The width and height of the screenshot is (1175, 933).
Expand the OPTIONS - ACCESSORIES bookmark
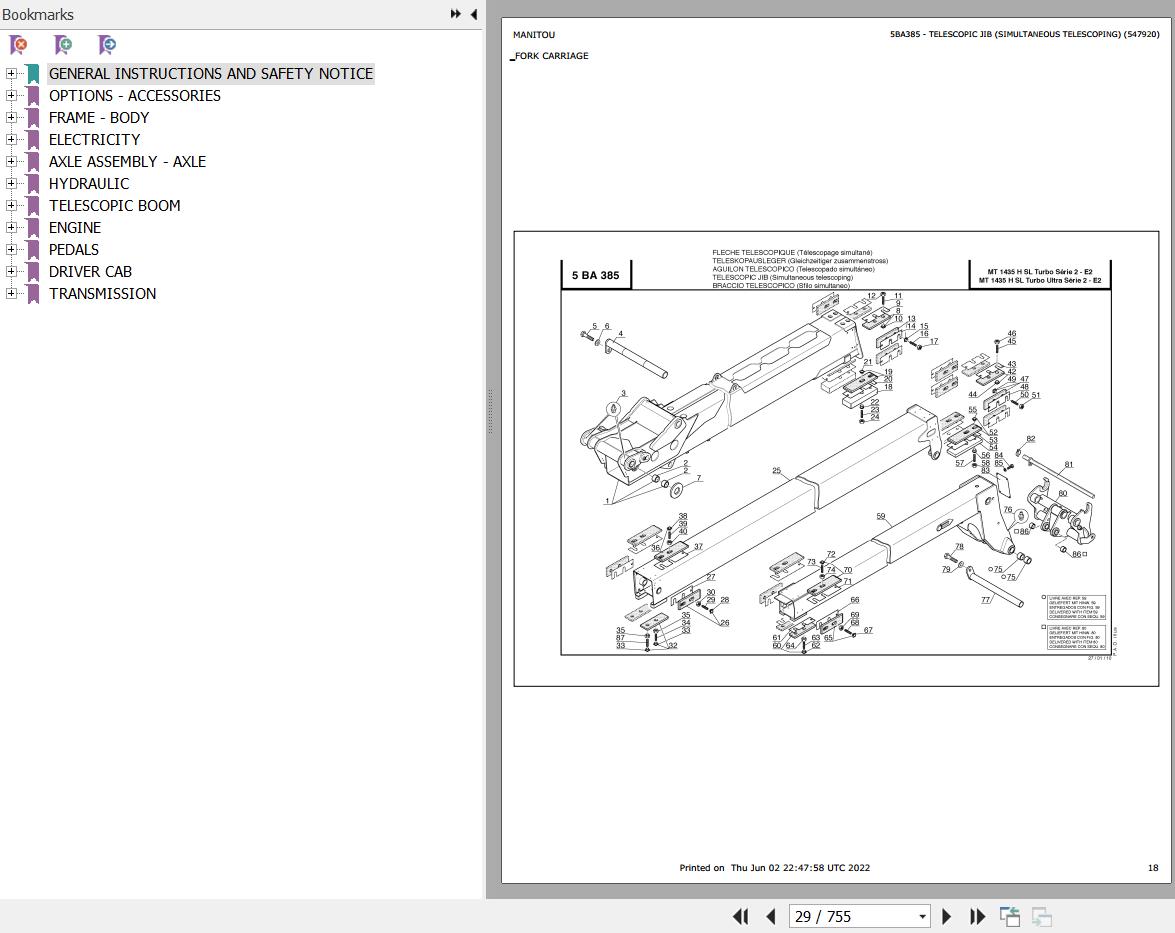10,96
